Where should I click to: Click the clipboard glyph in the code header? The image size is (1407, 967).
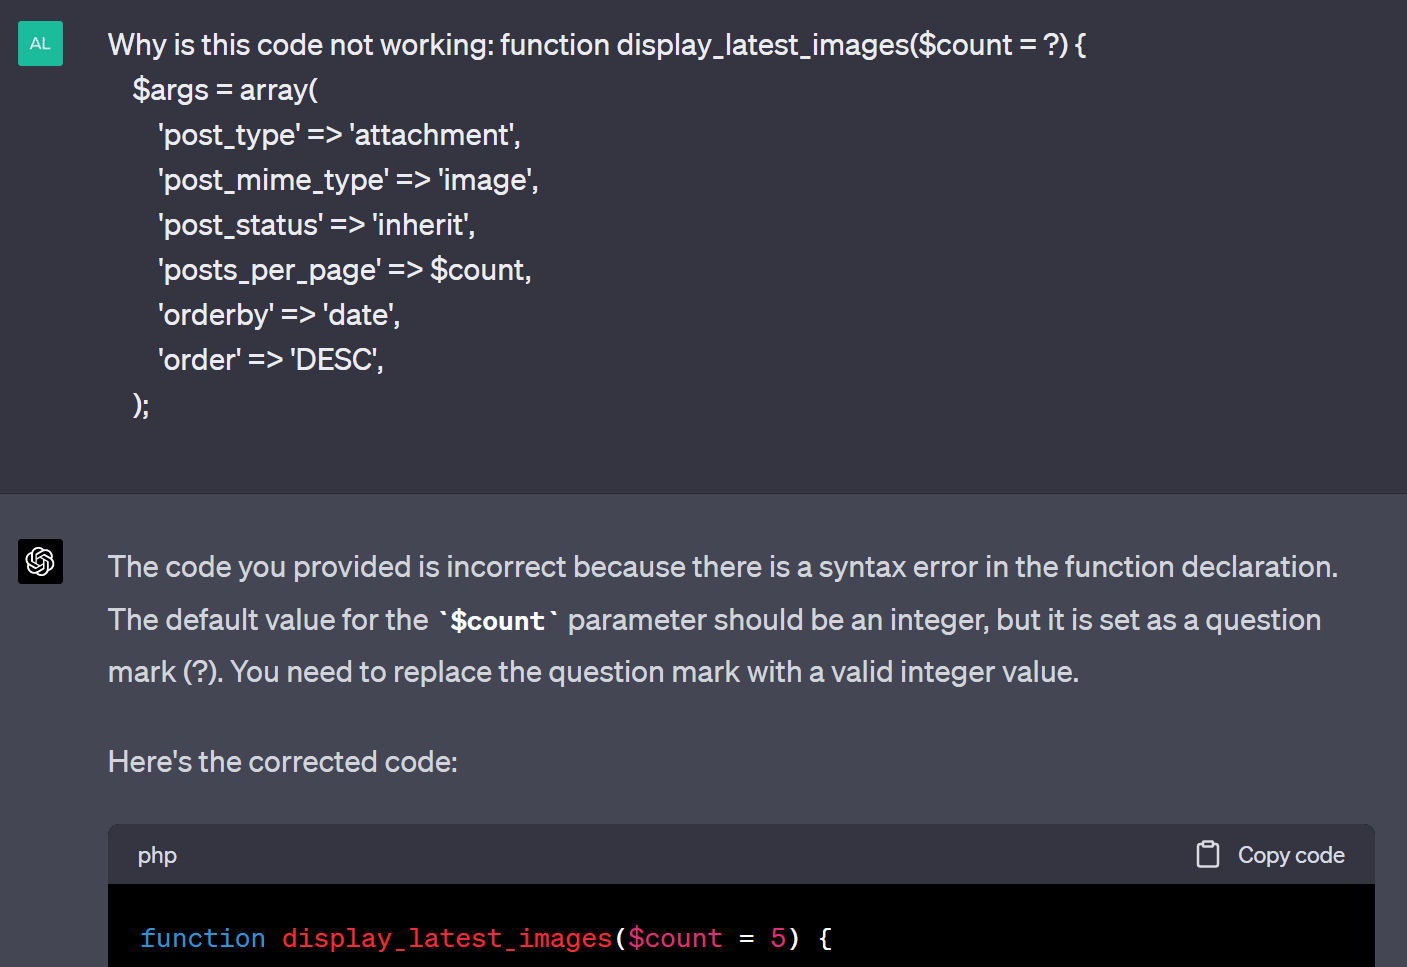[x=1207, y=854]
